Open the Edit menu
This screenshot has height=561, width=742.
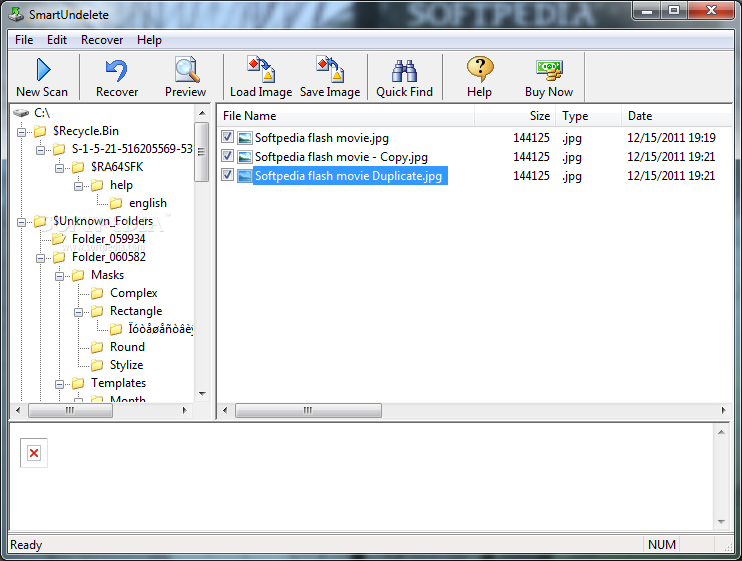click(x=57, y=40)
